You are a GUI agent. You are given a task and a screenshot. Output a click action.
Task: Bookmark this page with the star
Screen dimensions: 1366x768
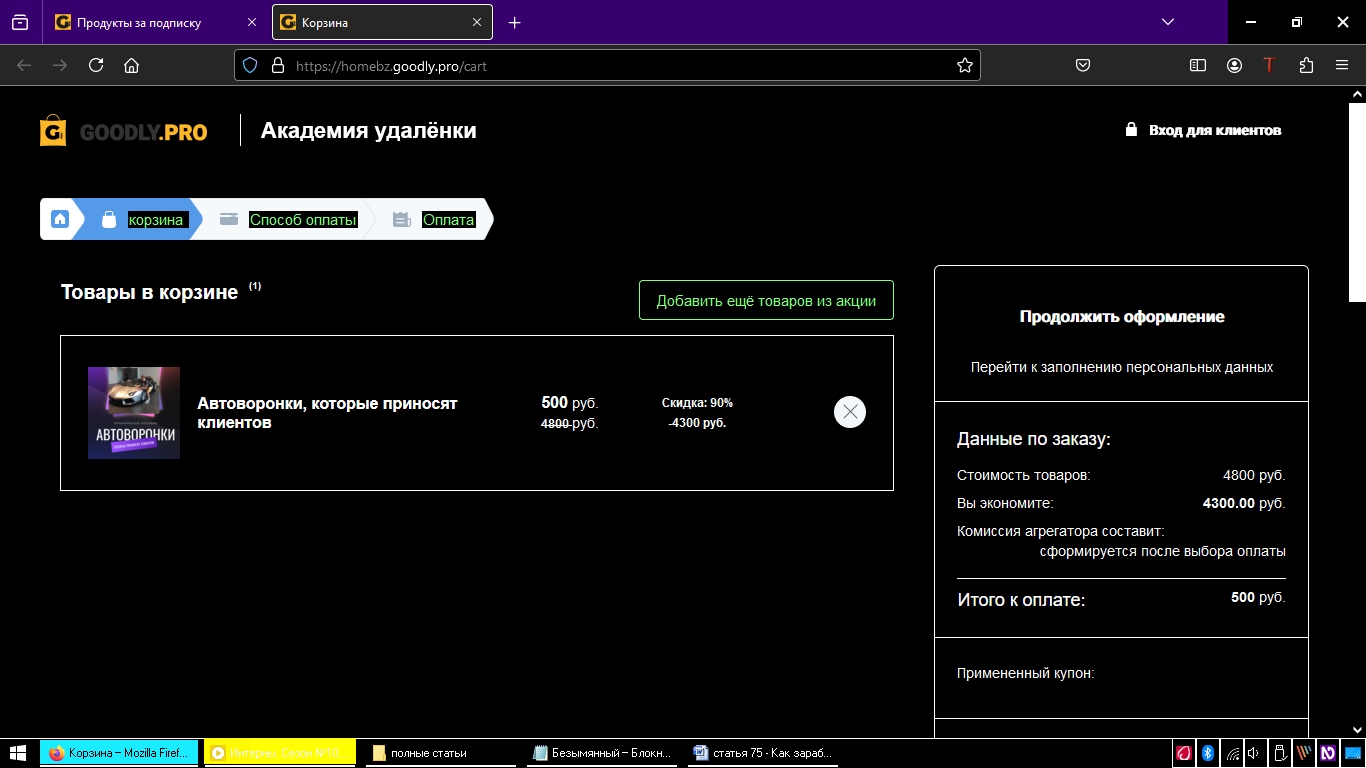pos(964,65)
